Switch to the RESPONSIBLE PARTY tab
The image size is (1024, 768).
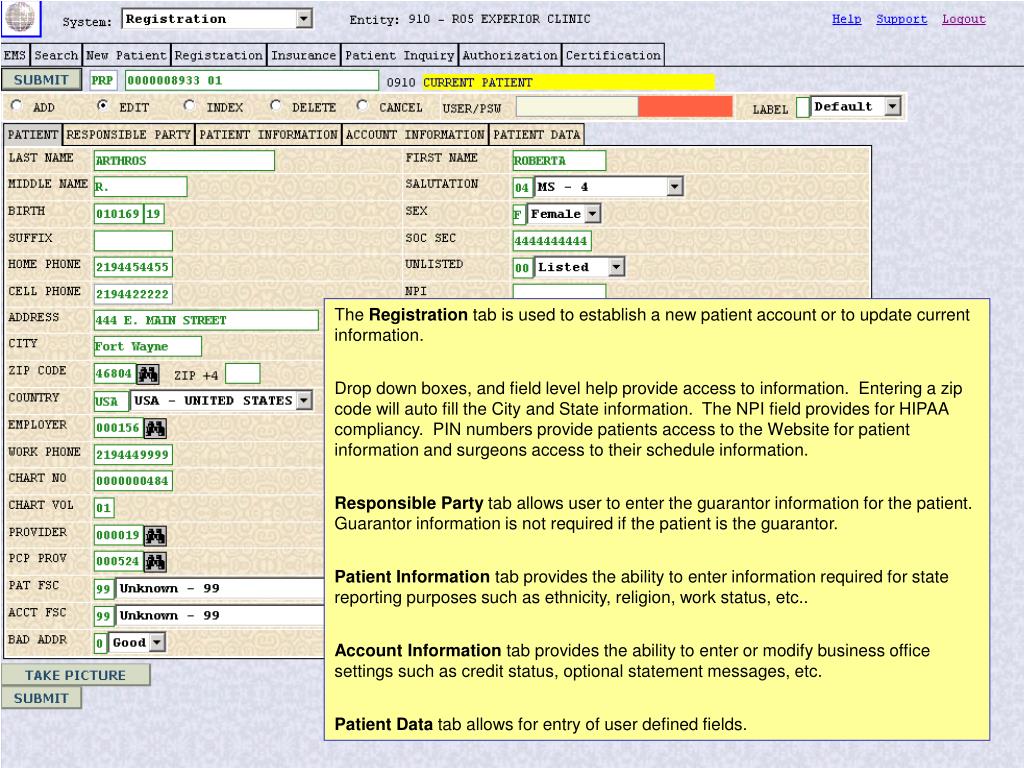coord(128,135)
